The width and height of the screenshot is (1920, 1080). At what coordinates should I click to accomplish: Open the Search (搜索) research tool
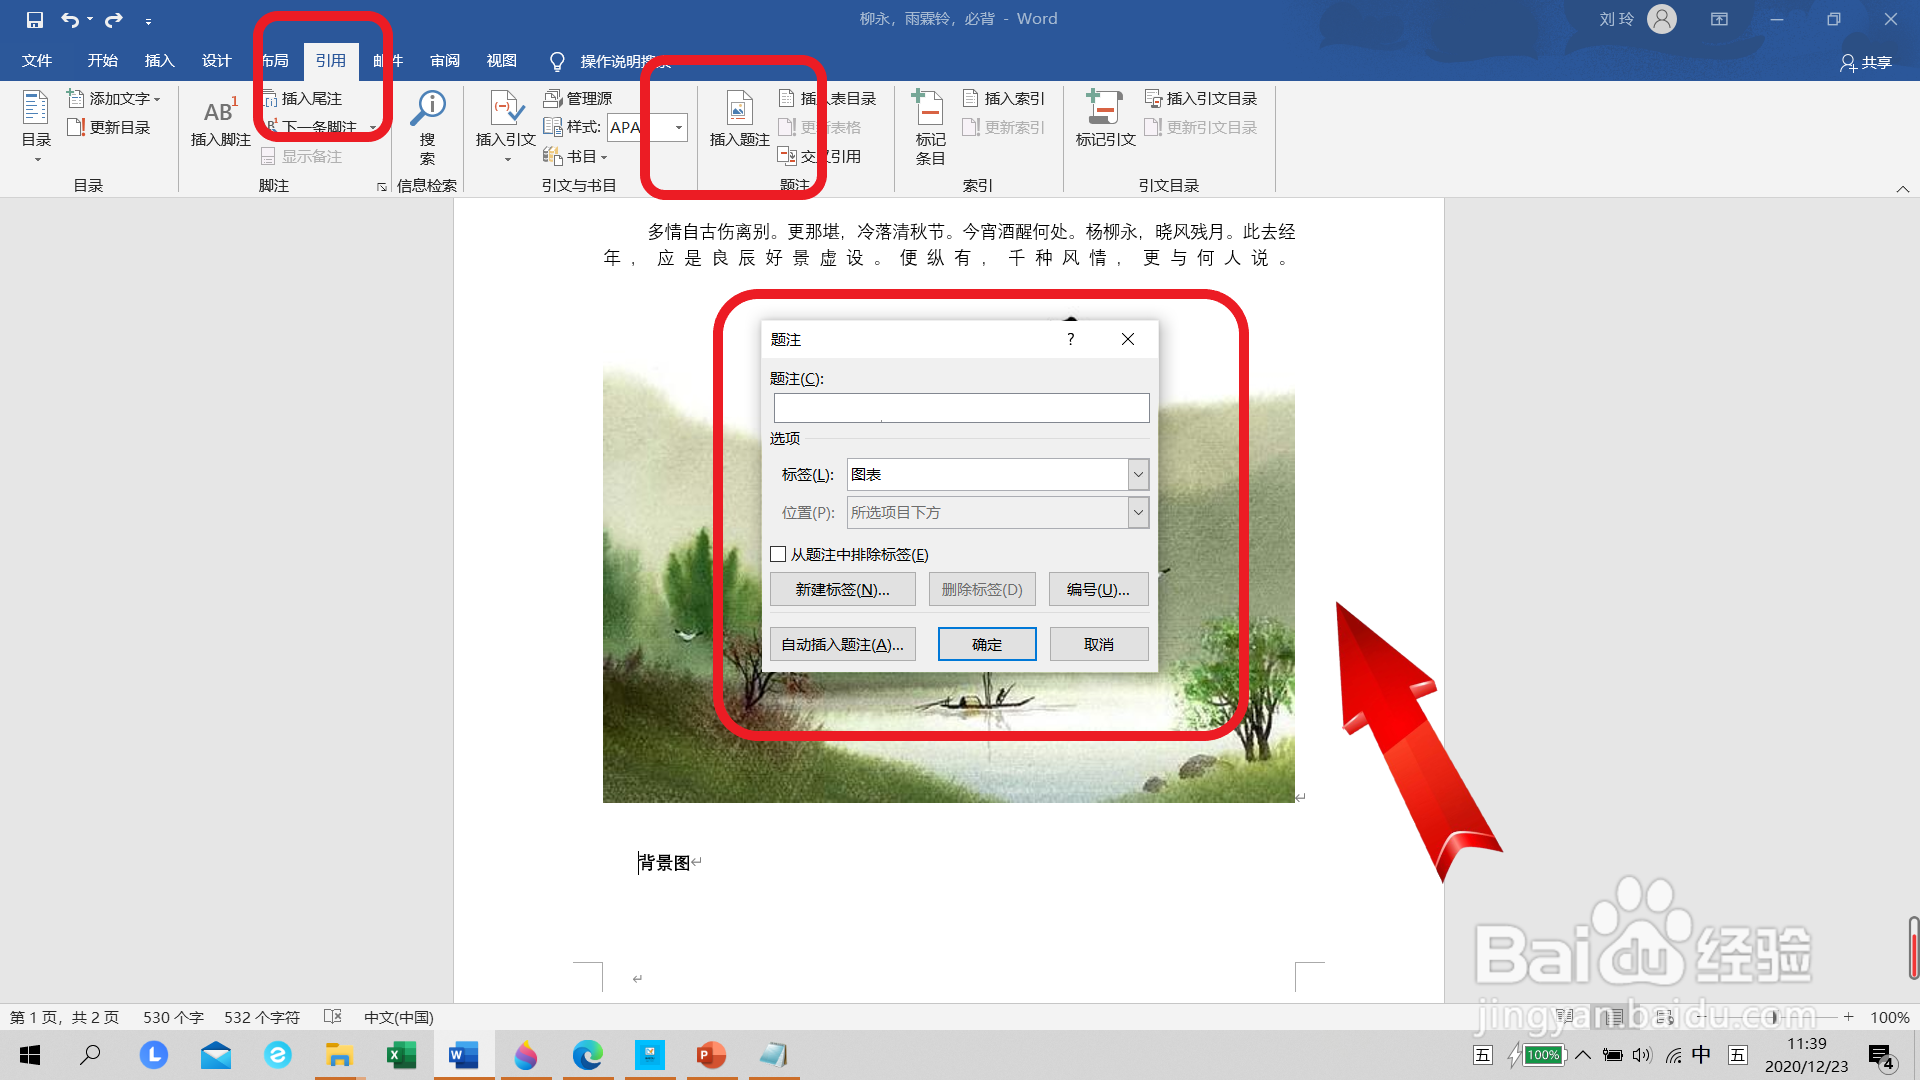pyautogui.click(x=428, y=128)
